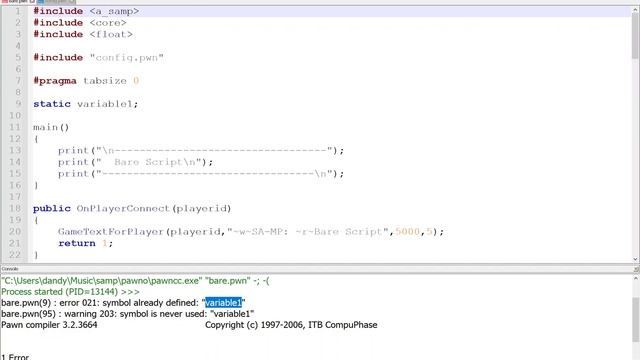The width and height of the screenshot is (640, 360).
Task: Click "GameTextForPlayer" call on line 20
Action: click(x=111, y=232)
